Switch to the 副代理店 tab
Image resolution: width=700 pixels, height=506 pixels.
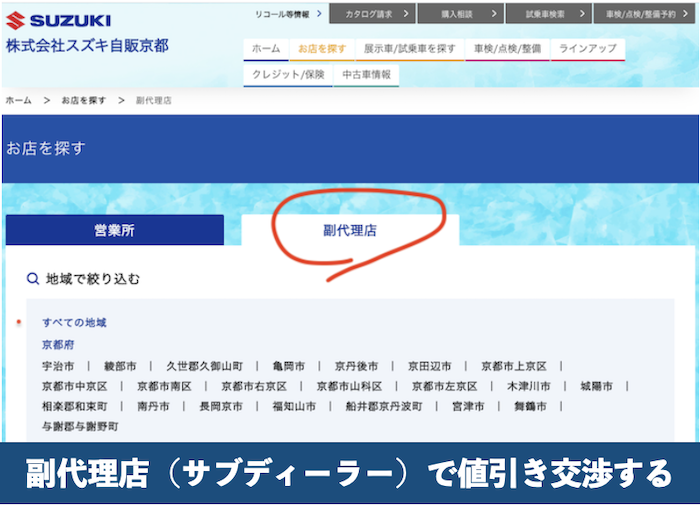pos(350,230)
